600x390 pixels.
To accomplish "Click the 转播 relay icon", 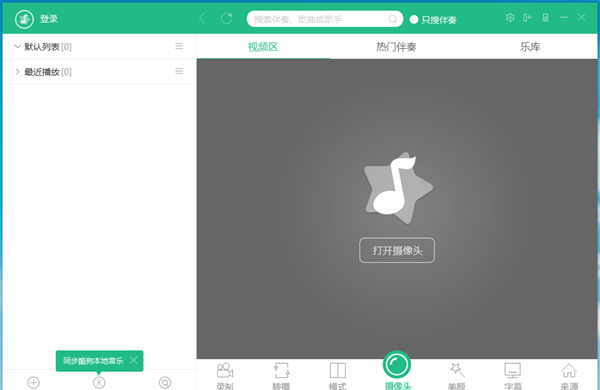I will (282, 370).
